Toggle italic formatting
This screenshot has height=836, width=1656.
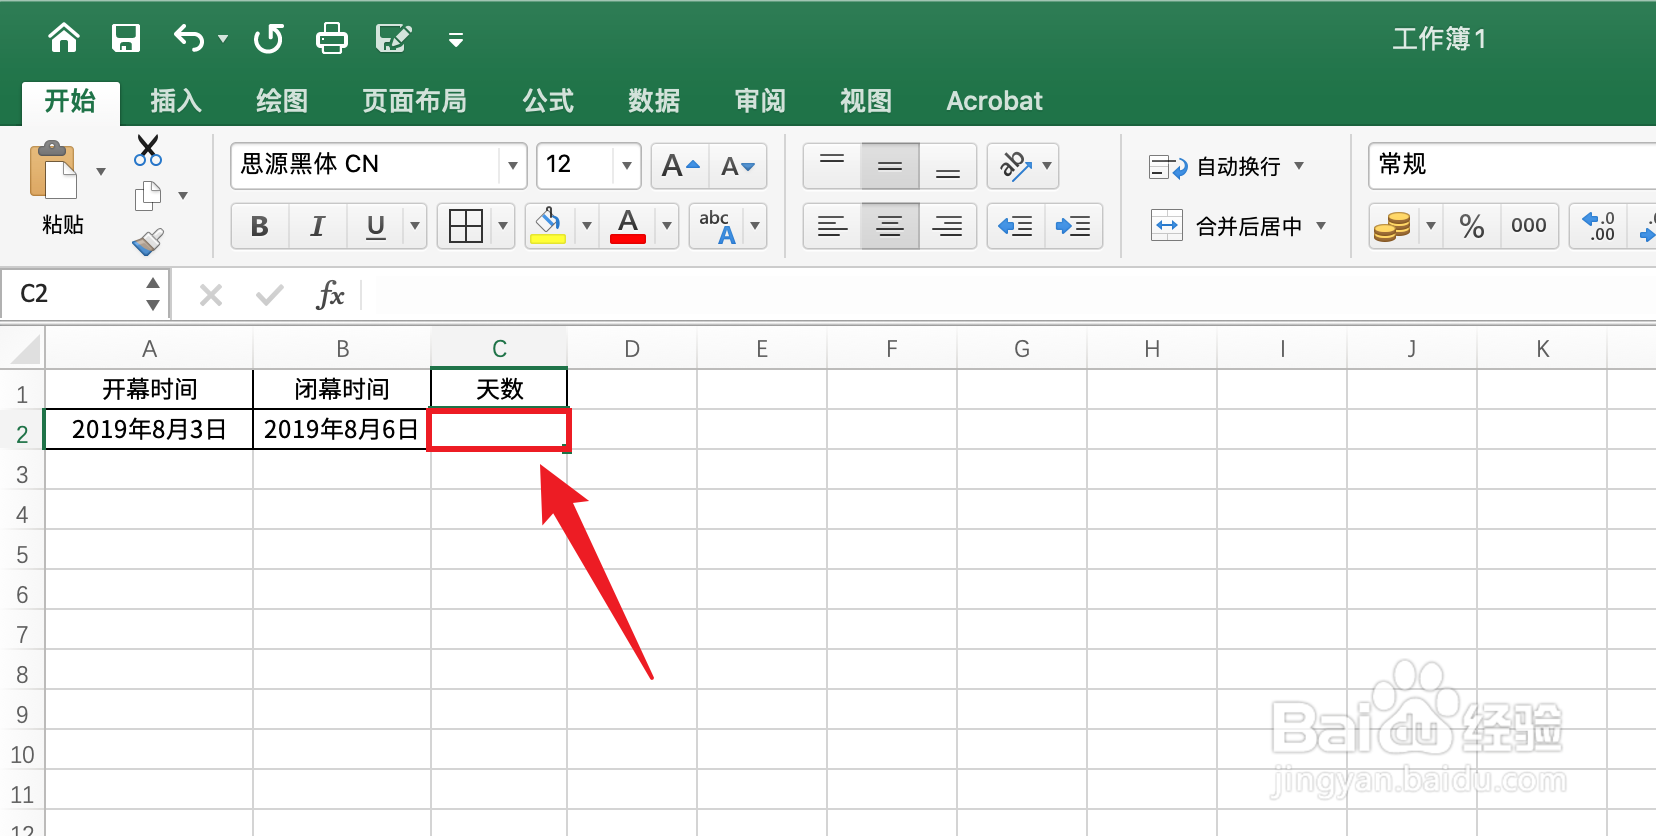click(318, 227)
